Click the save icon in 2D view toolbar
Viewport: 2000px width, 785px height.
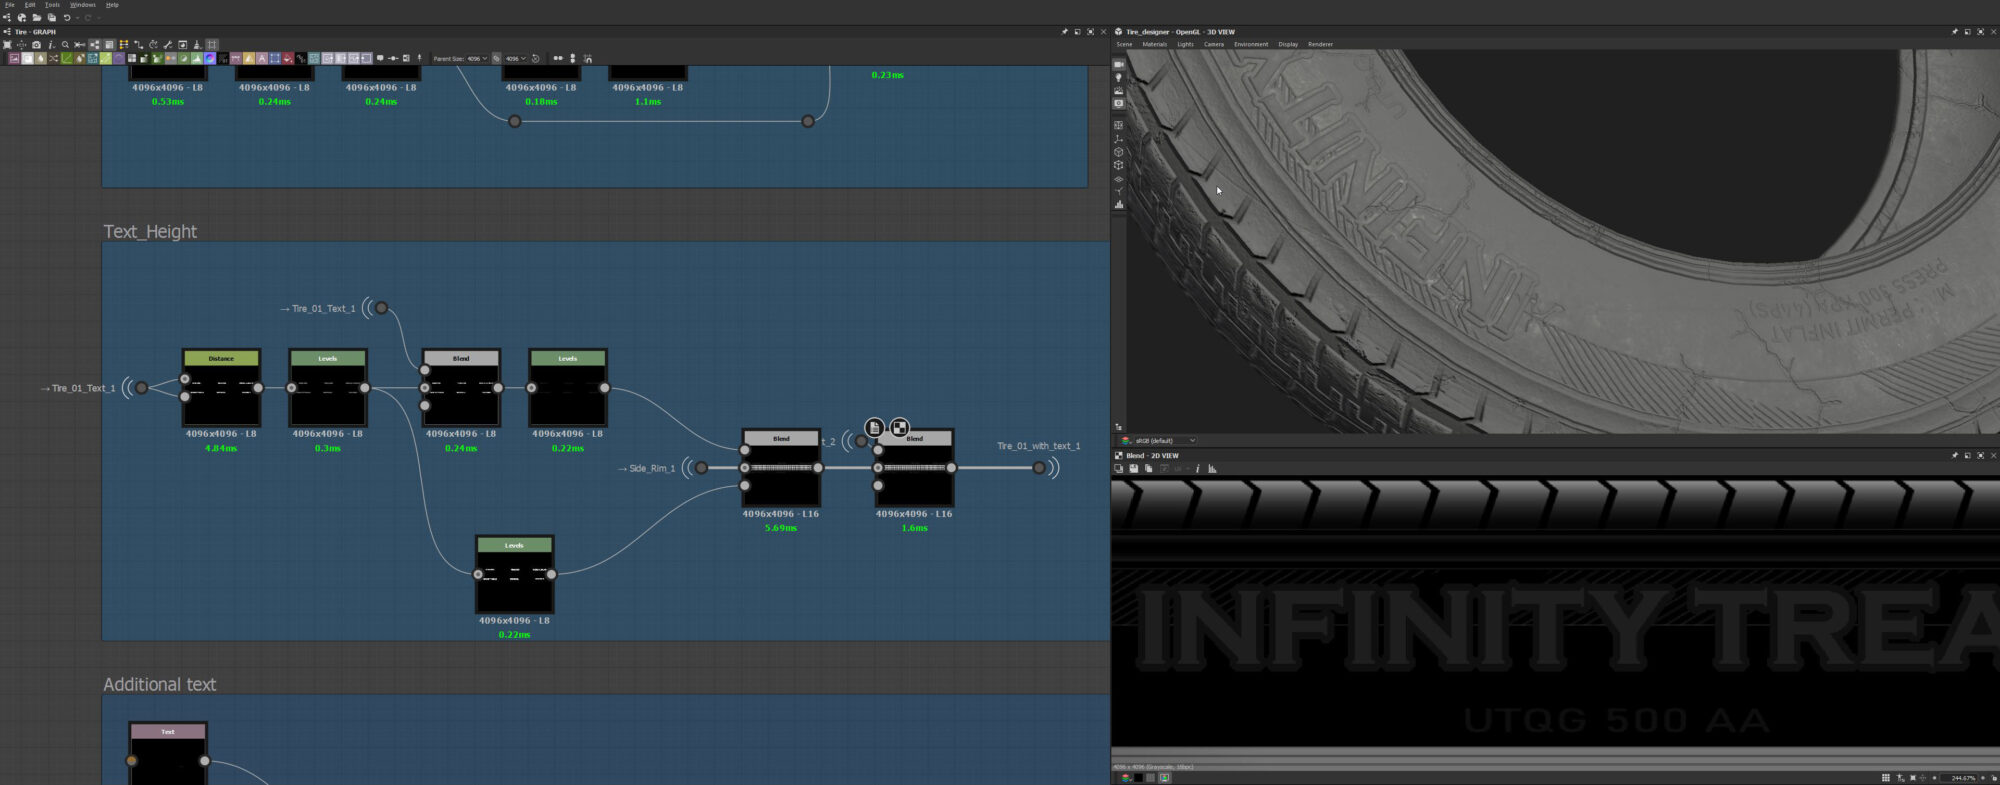[x=1133, y=468]
